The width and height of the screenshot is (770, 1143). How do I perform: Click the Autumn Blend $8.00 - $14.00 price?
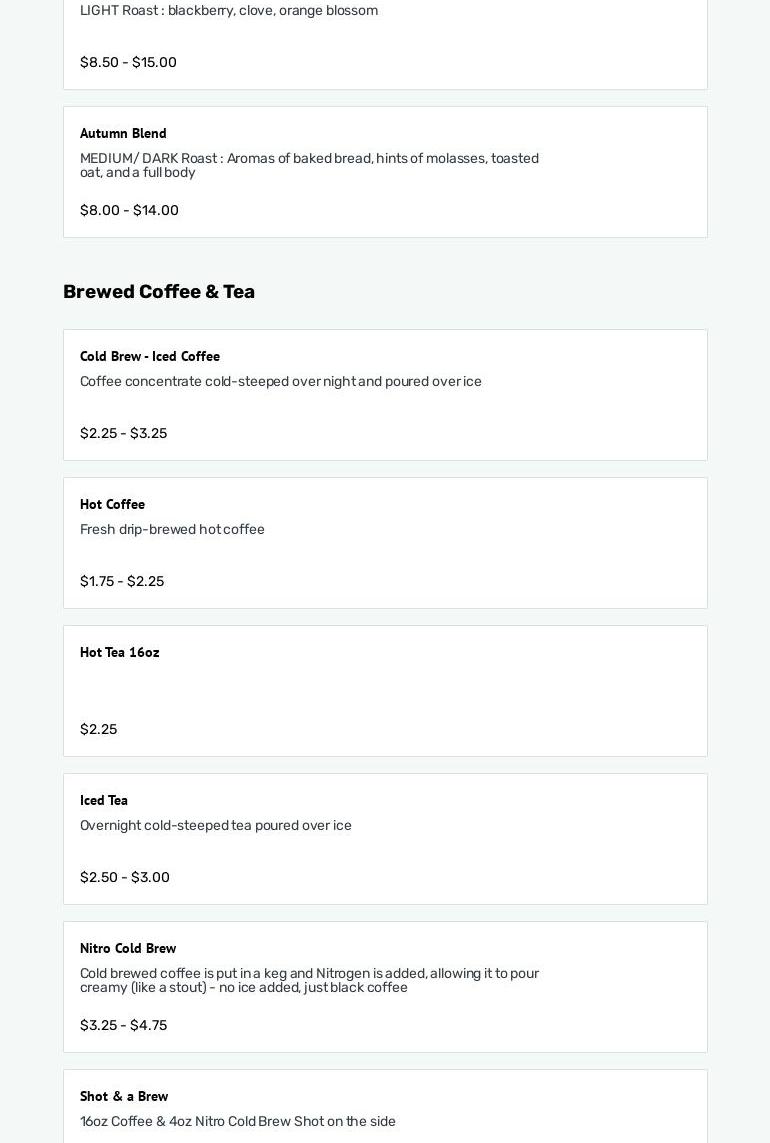click(129, 211)
